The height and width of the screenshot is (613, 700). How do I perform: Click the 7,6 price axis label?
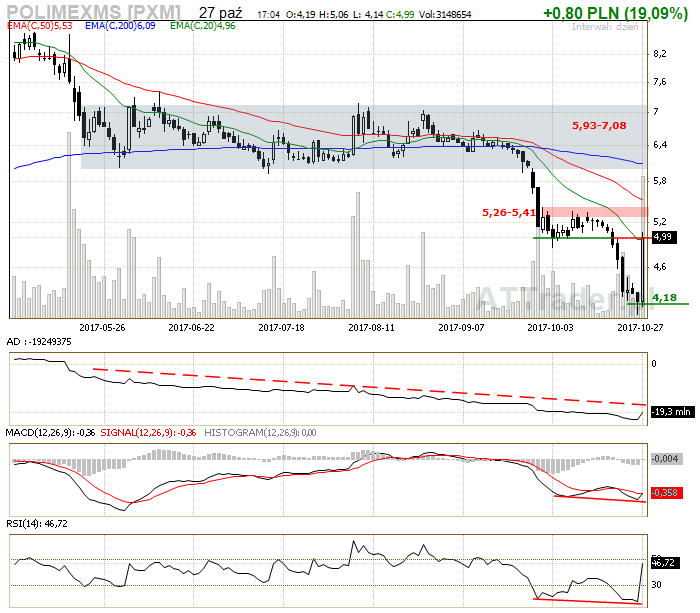click(660, 82)
